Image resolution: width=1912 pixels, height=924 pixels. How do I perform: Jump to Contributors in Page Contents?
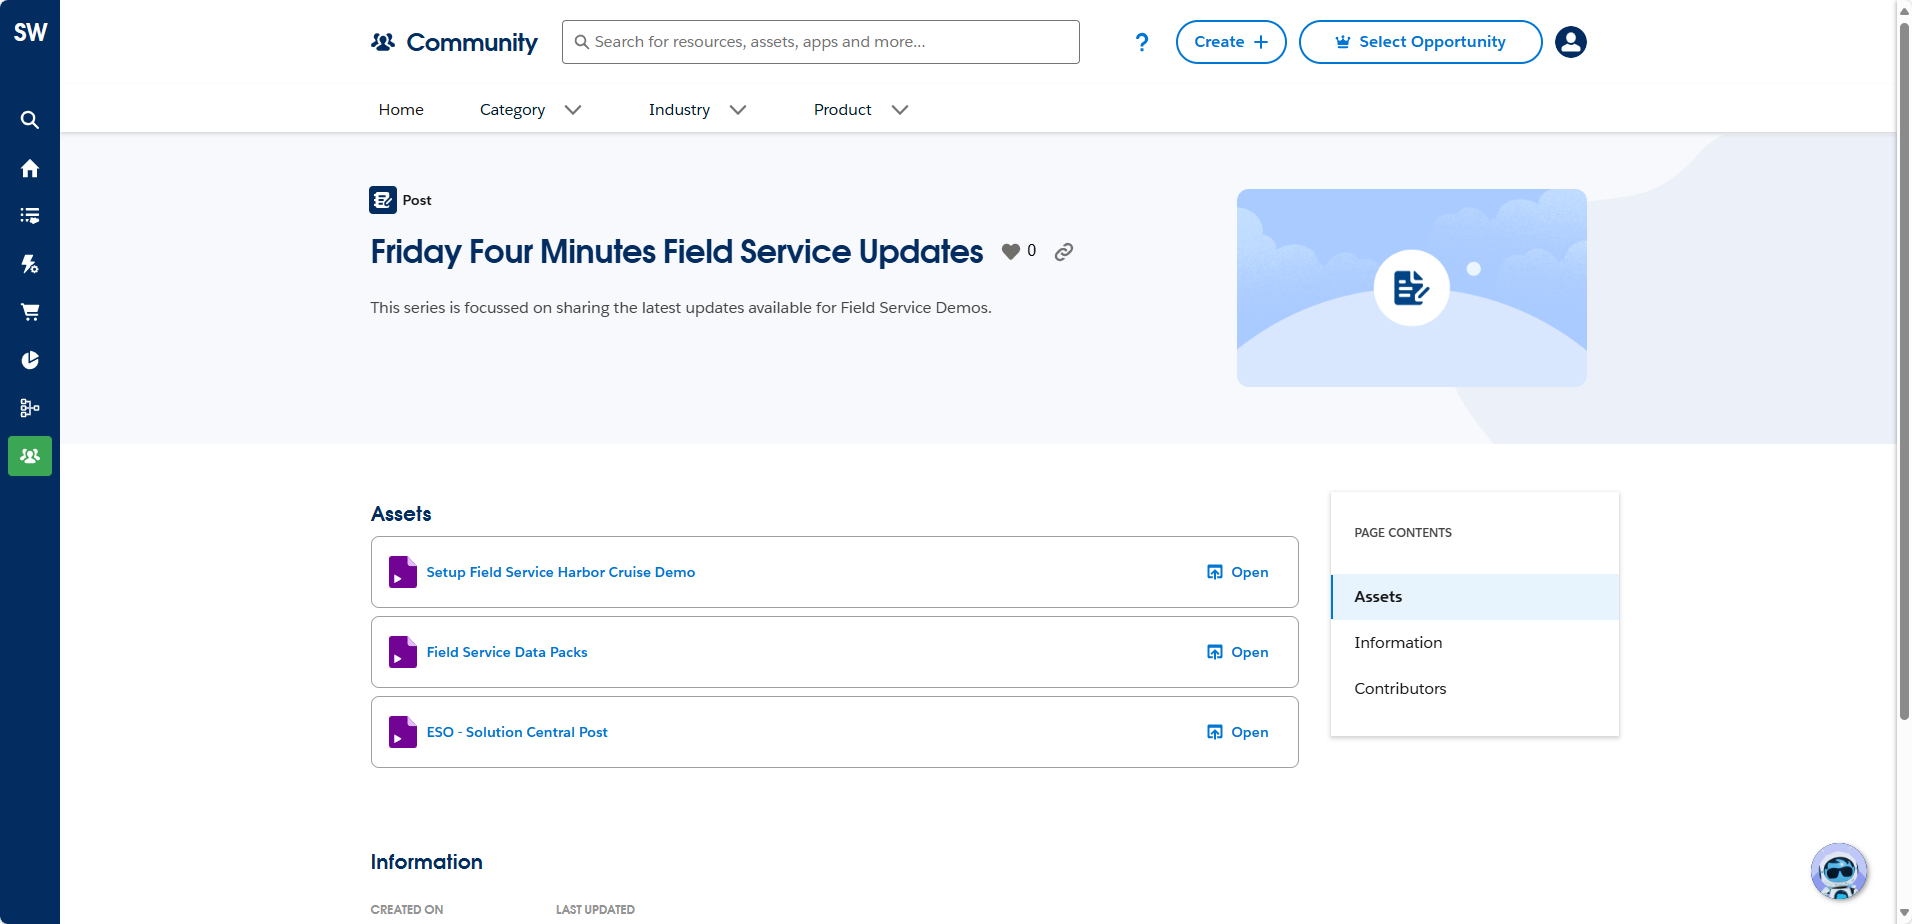point(1400,689)
